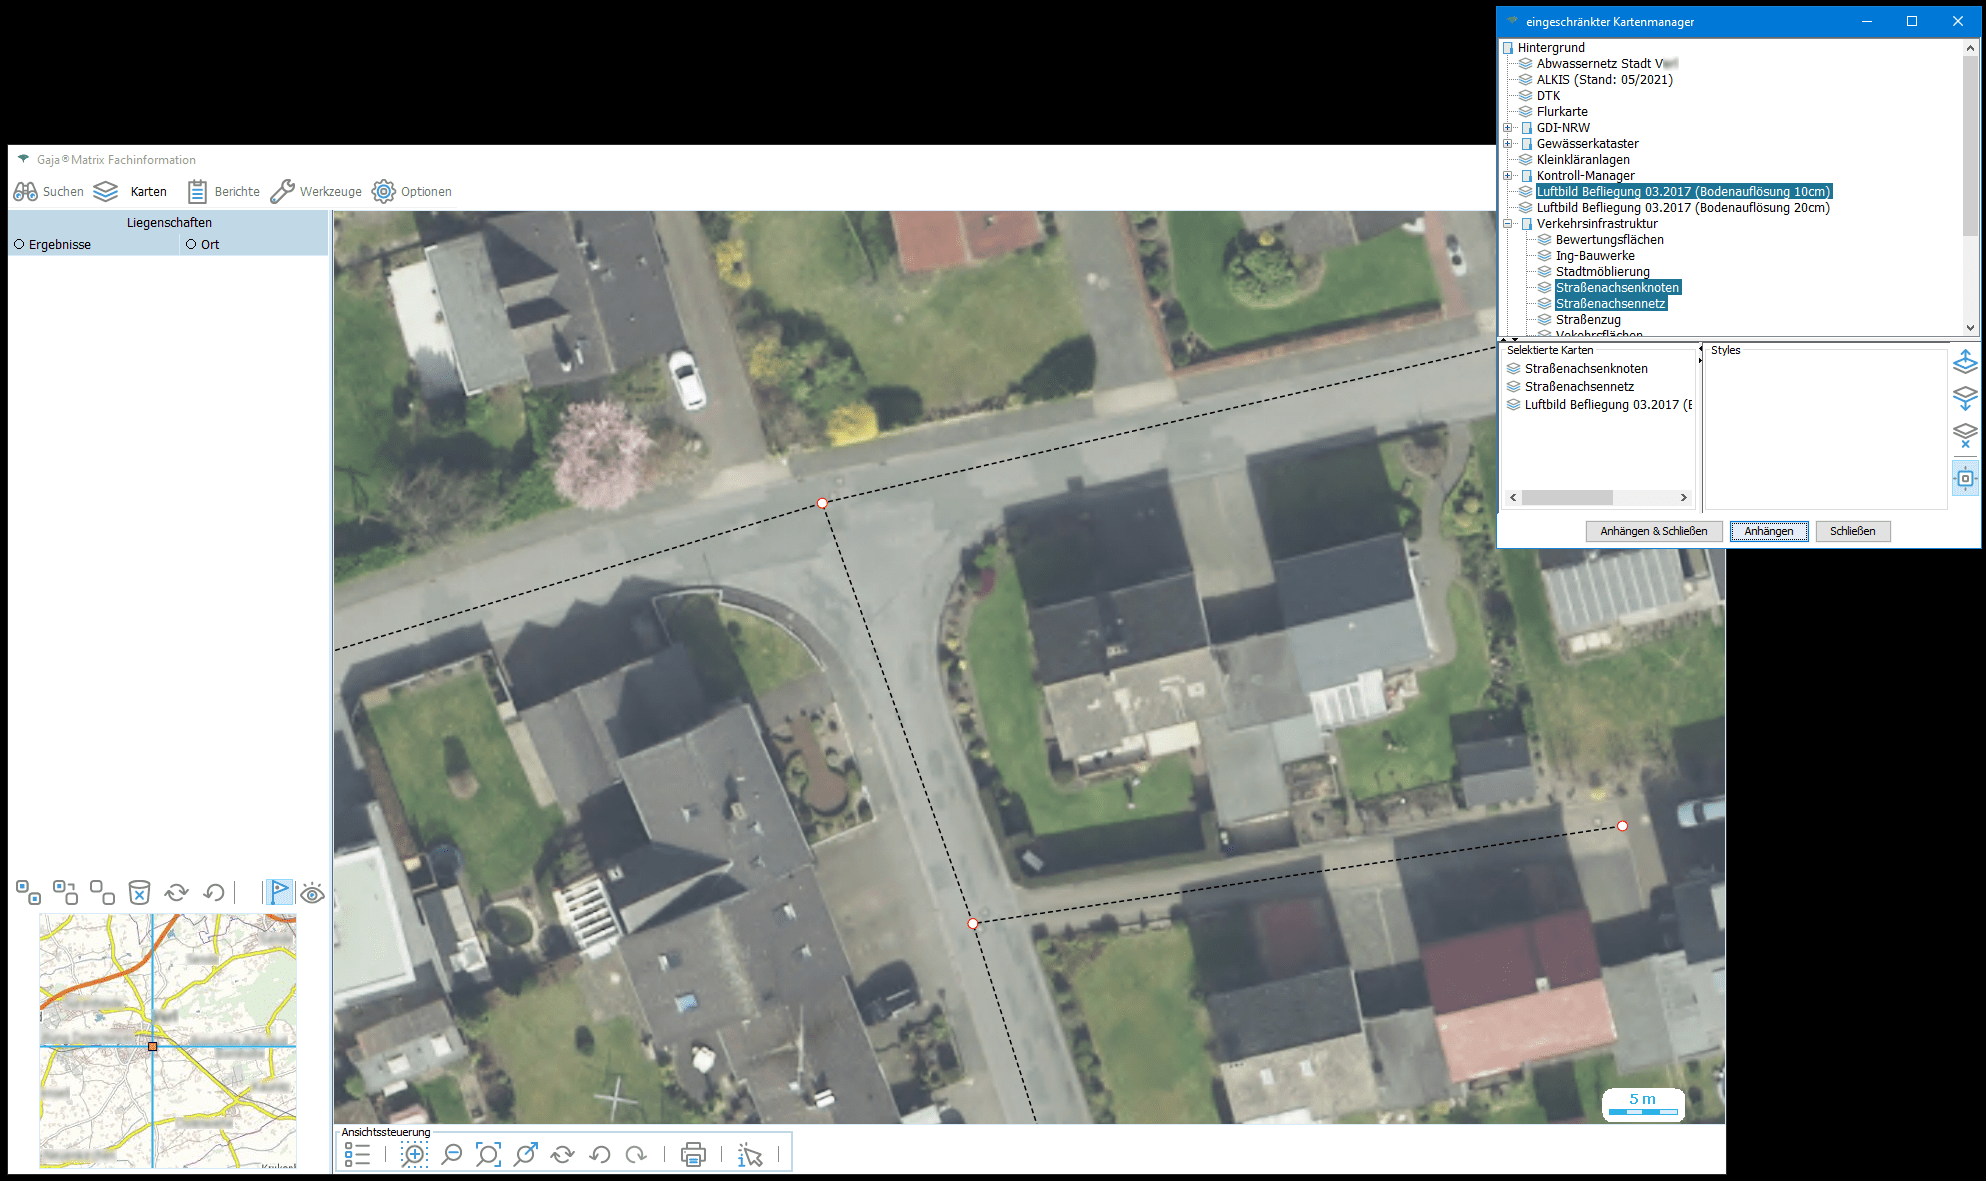The image size is (1986, 1181).
Task: Click the deselect-all empty squares icon
Action: (102, 892)
